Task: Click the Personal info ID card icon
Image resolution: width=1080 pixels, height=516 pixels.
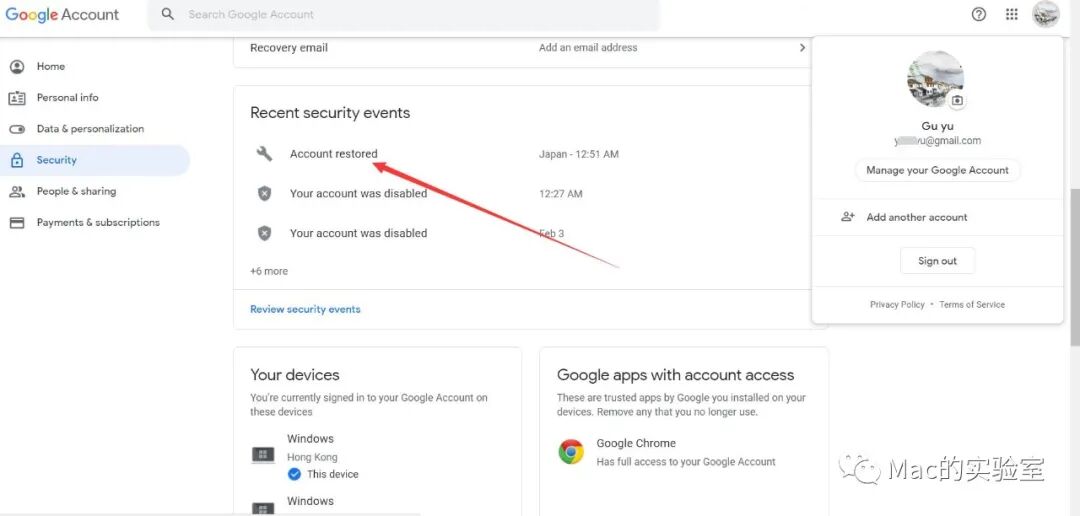Action: tap(17, 98)
